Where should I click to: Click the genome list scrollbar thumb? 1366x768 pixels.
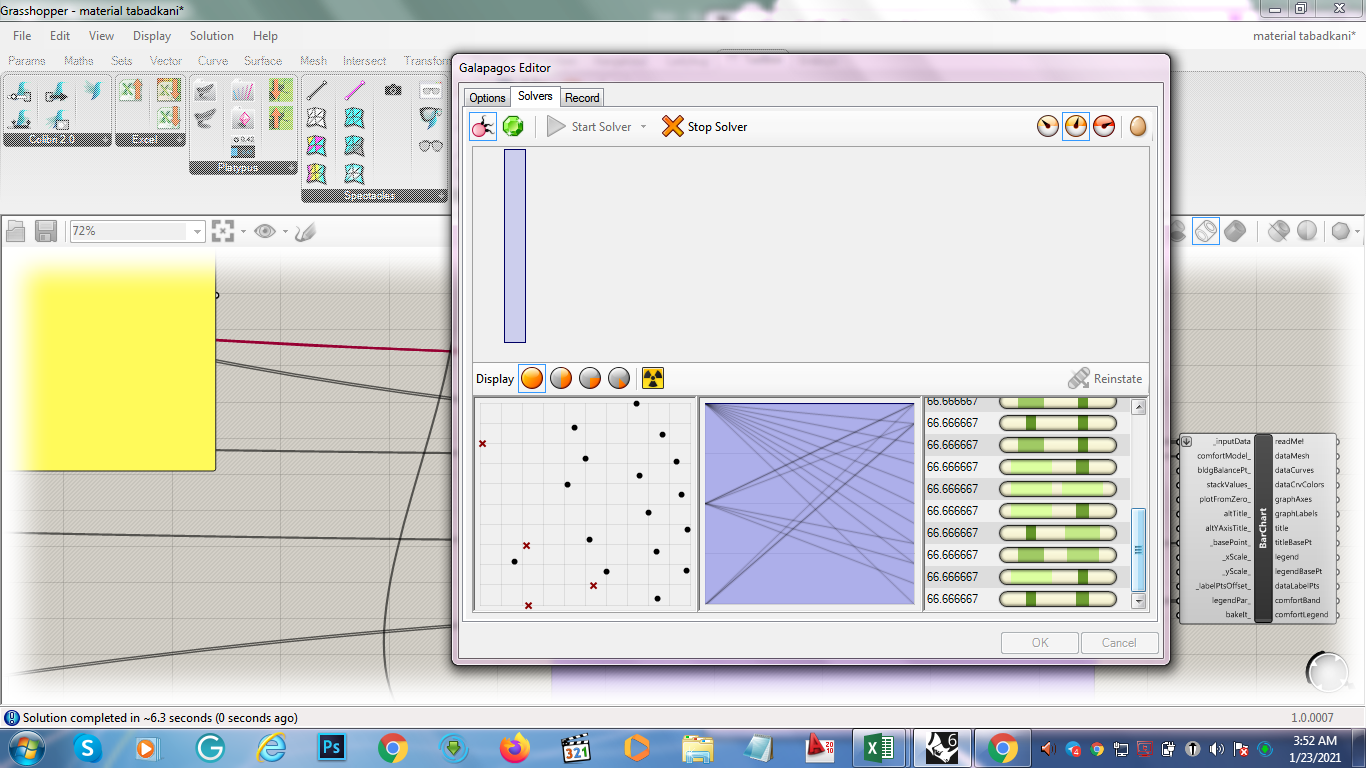tap(1138, 549)
